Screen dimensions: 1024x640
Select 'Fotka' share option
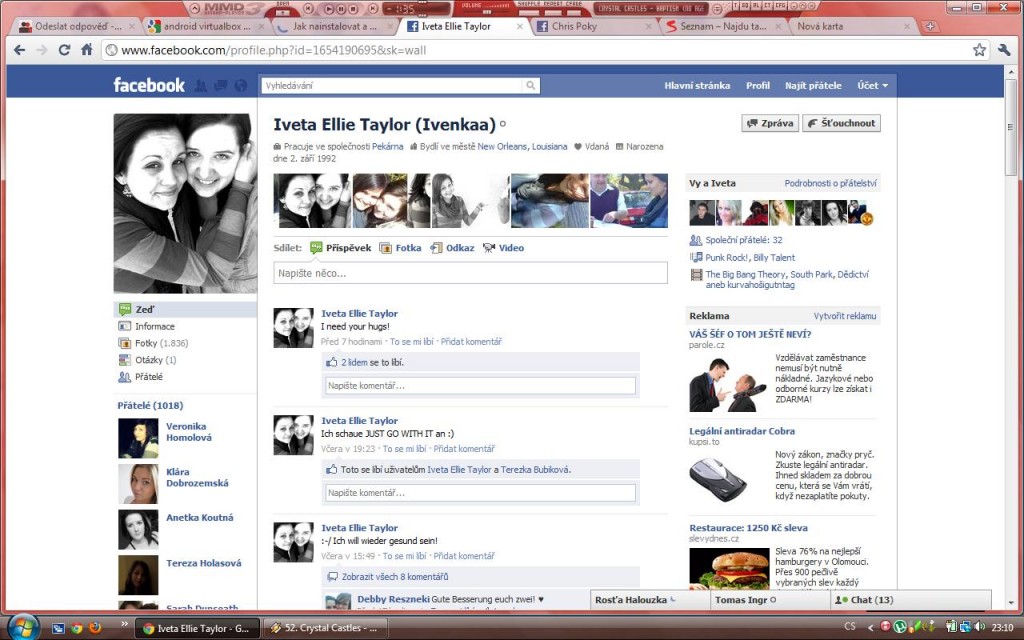pos(401,248)
